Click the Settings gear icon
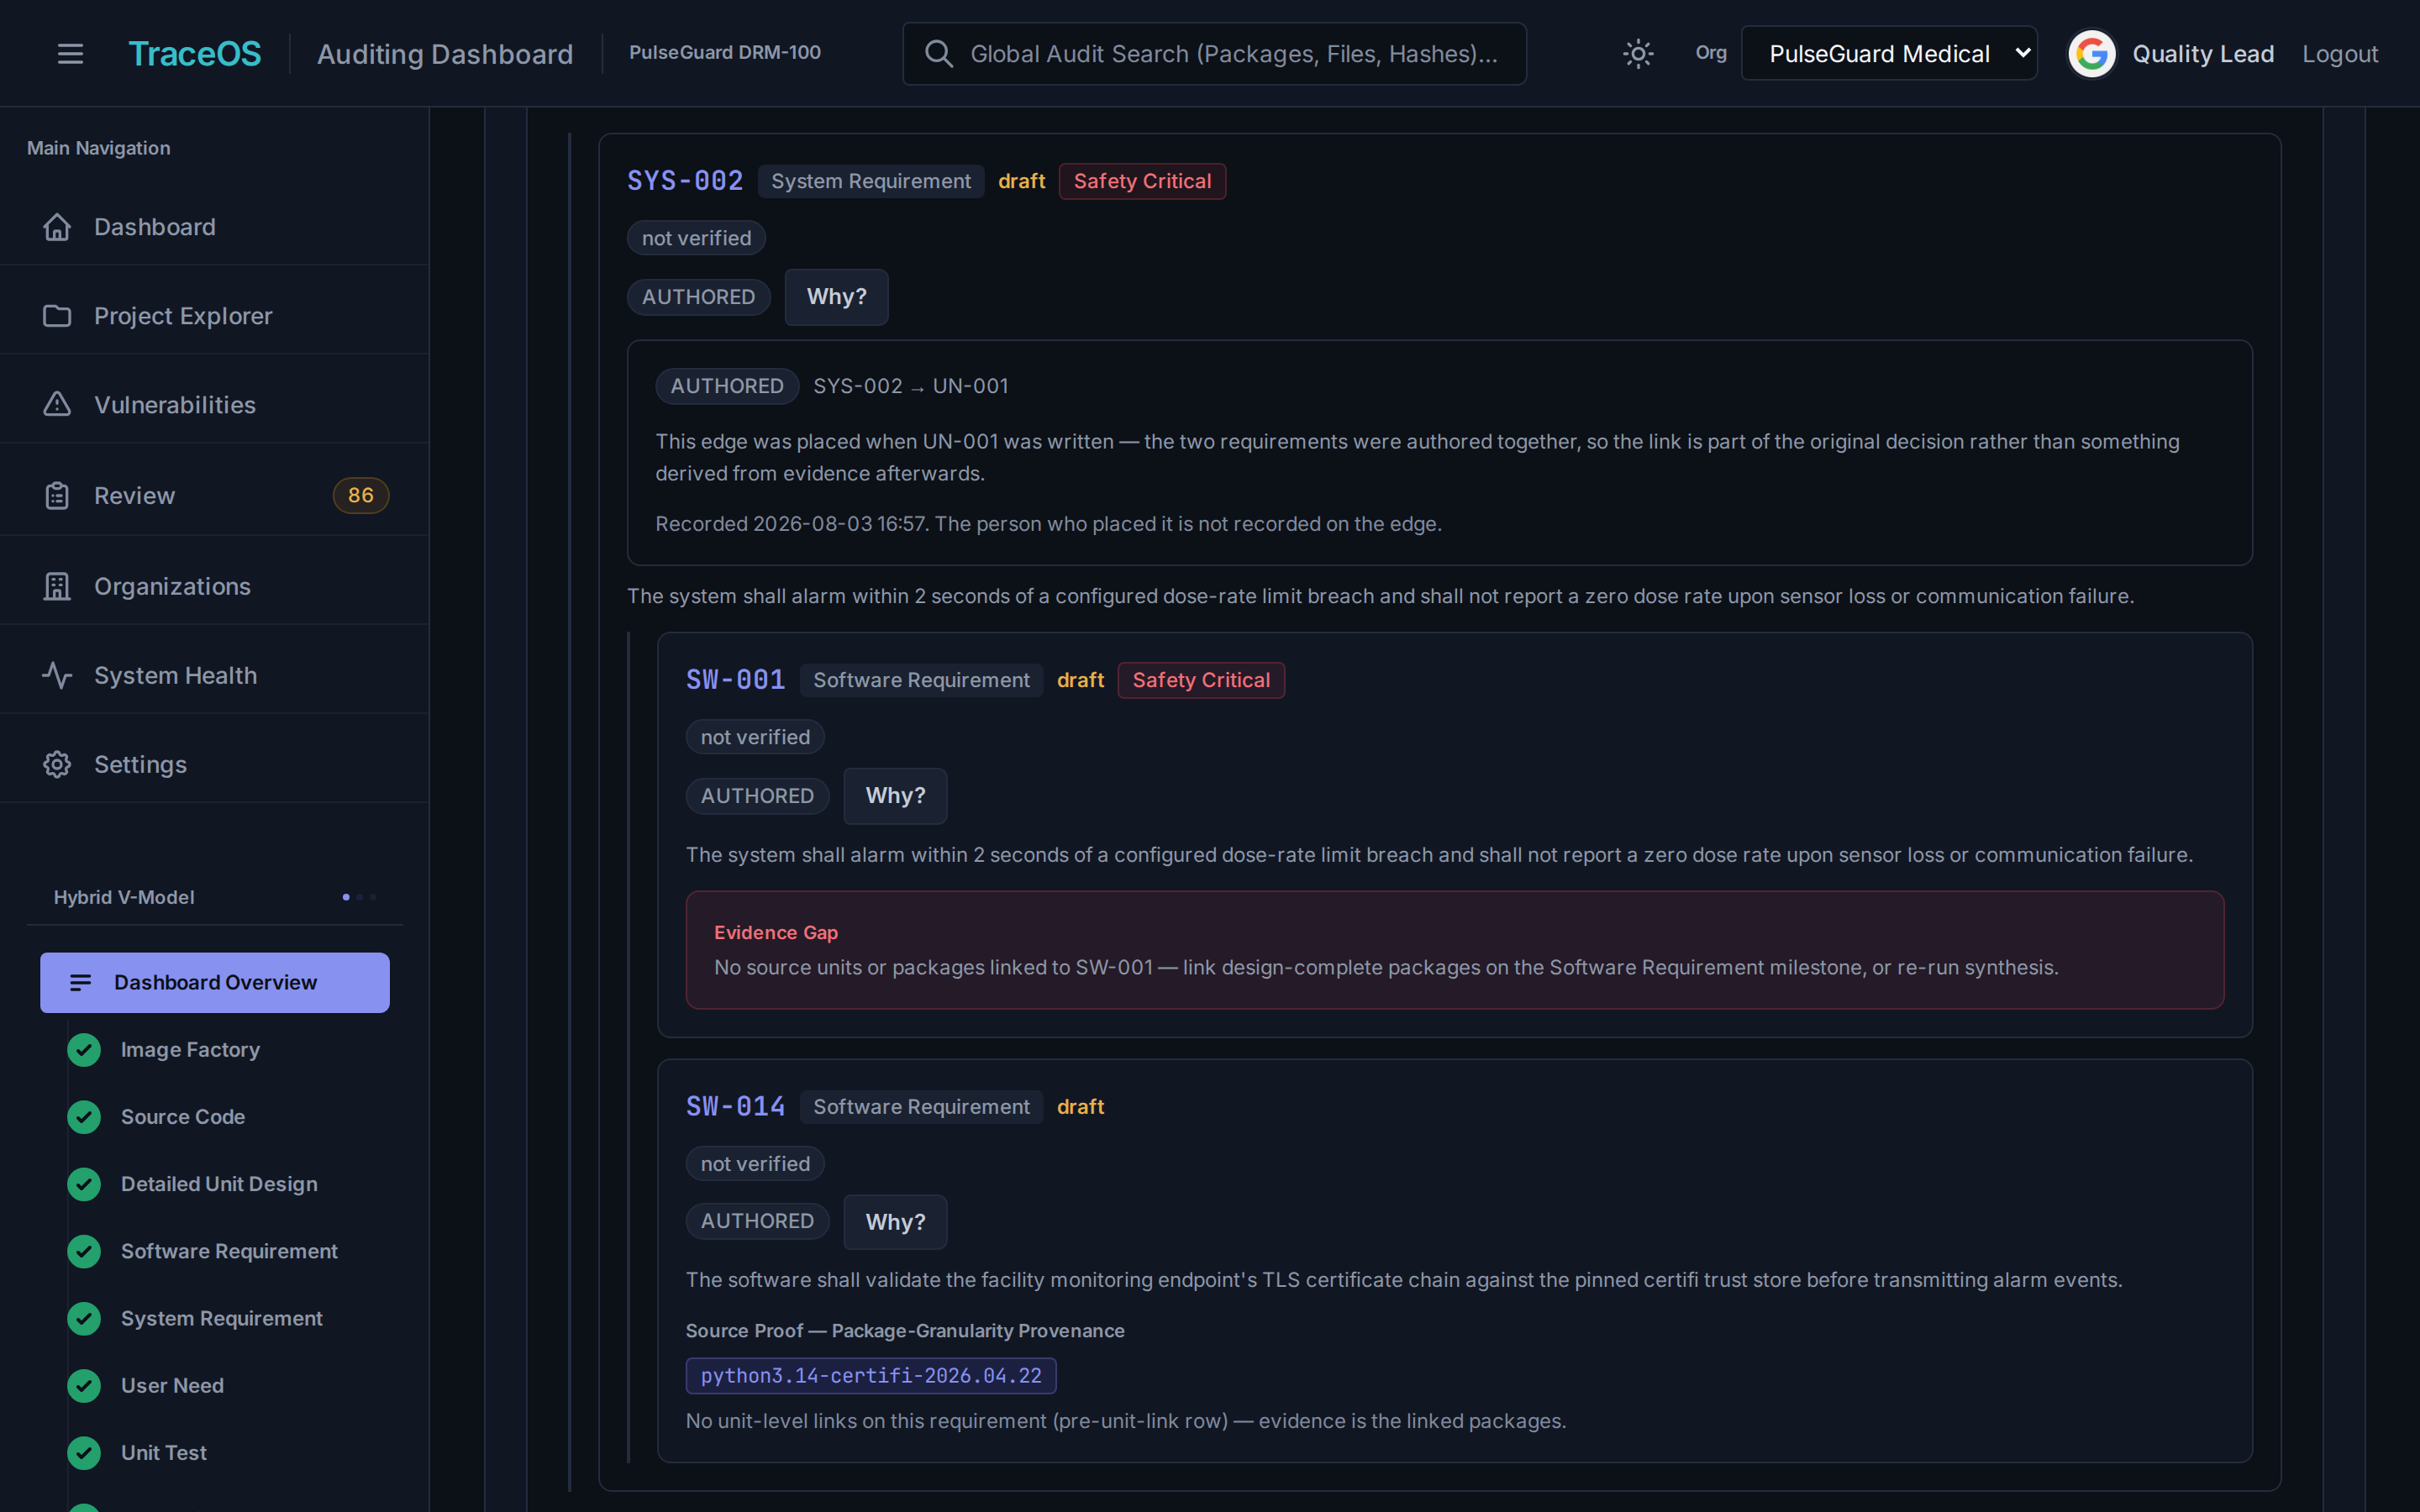 tap(57, 765)
